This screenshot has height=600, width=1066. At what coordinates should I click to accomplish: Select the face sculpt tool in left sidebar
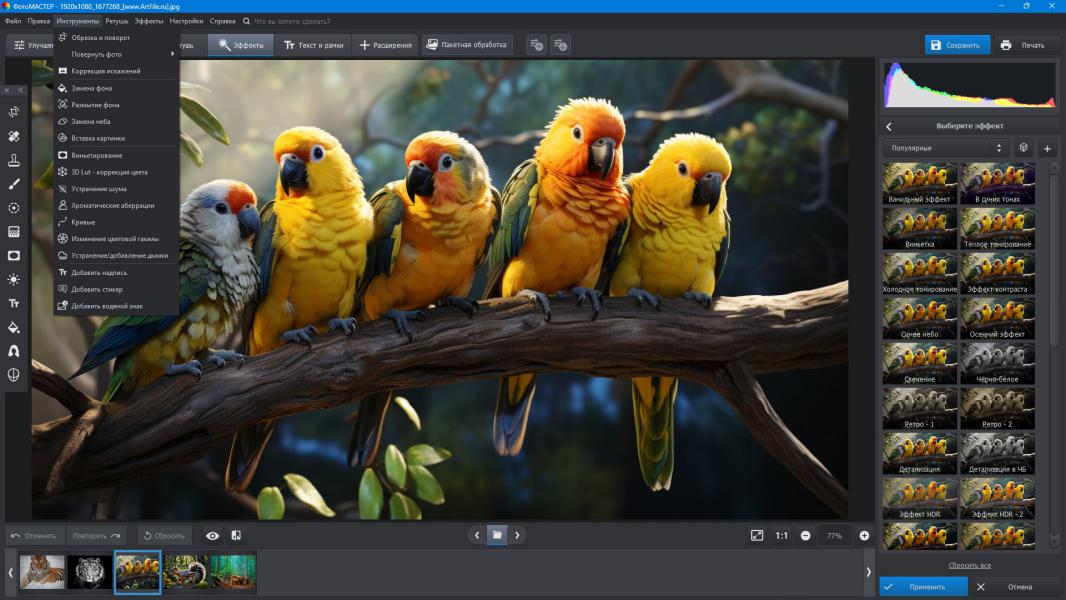point(14,375)
